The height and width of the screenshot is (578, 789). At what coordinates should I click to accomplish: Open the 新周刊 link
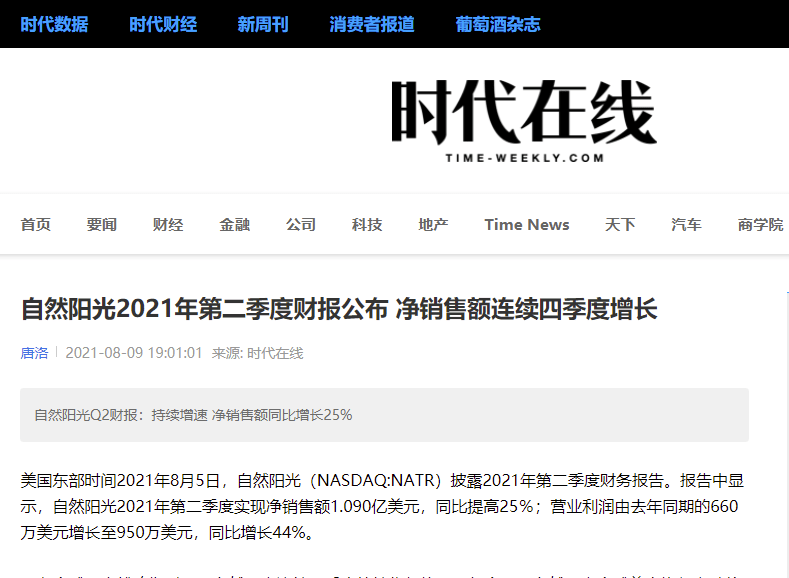tap(262, 25)
